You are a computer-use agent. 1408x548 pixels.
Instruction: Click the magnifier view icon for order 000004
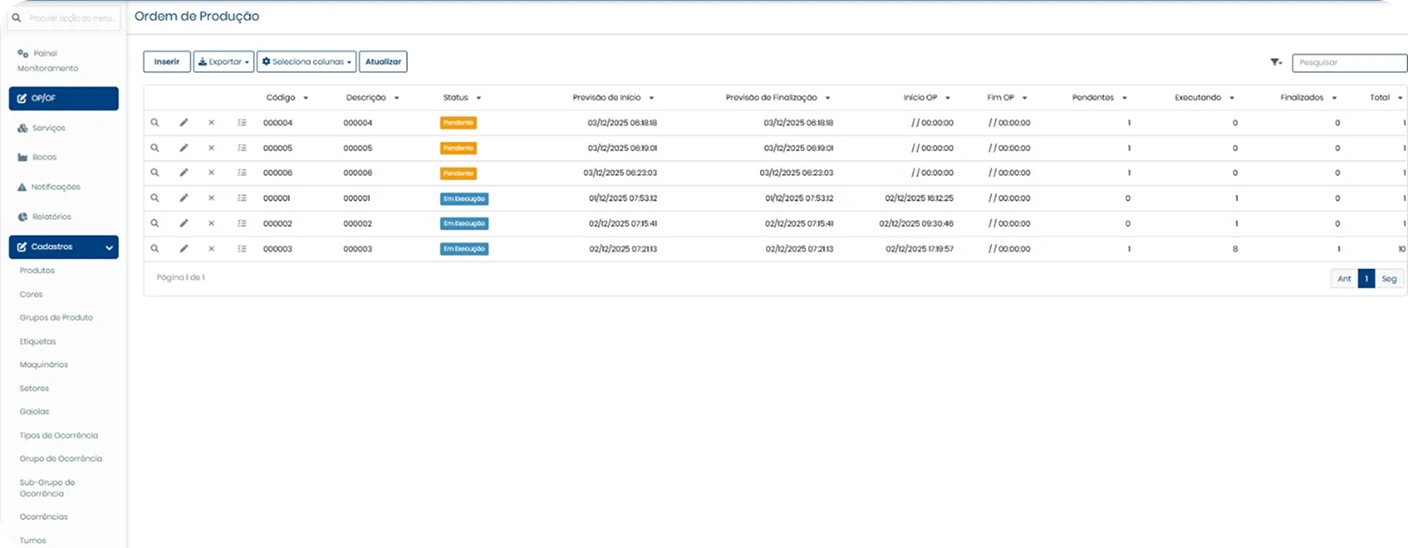155,122
